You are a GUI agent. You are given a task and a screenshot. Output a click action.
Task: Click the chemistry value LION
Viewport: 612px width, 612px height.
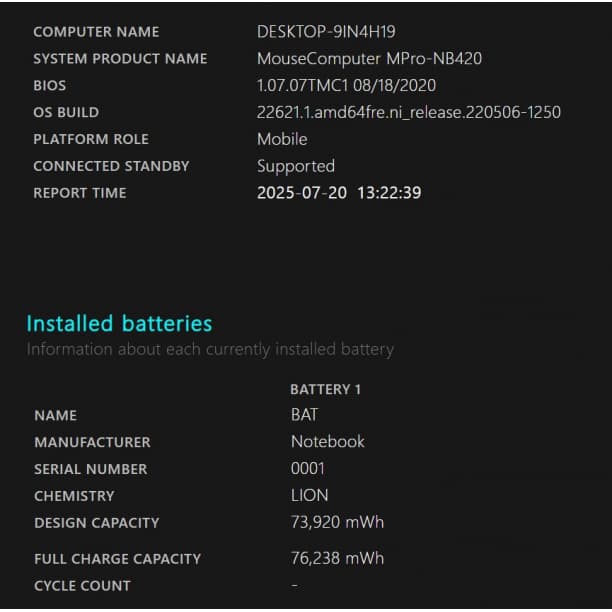coord(310,496)
